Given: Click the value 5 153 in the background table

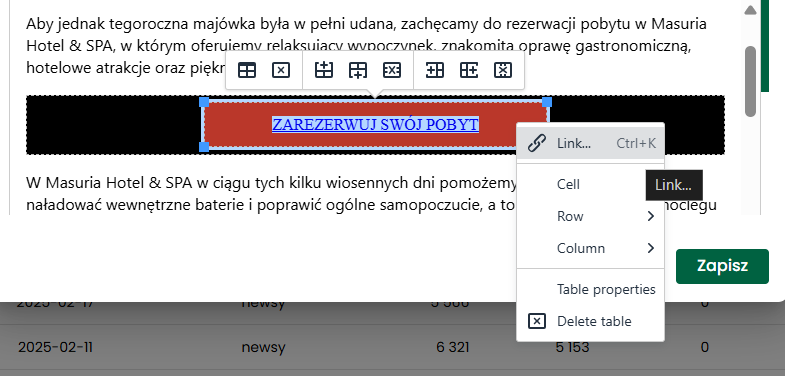Looking at the screenshot, I should tap(572, 347).
